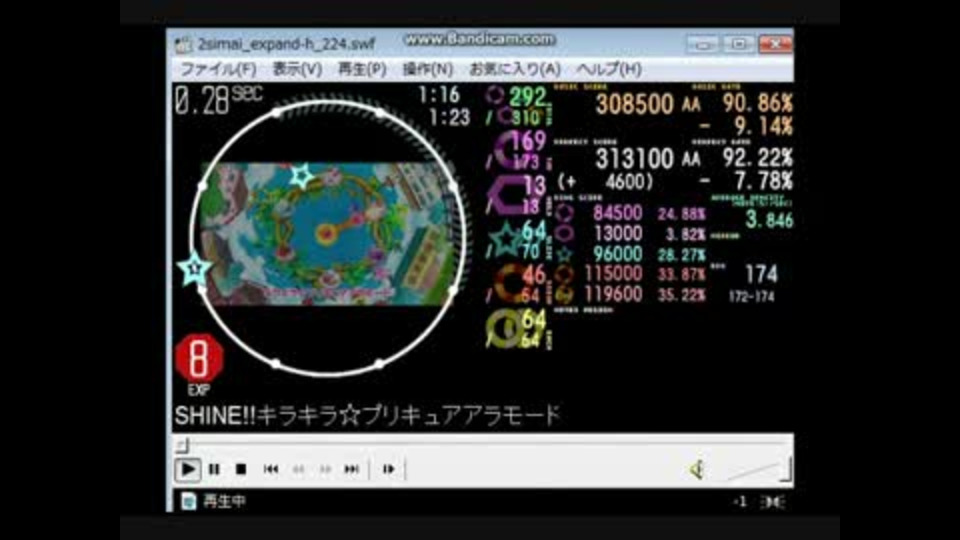Click the teal star icon next to 64/70
The width and height of the screenshot is (960, 540).
point(508,239)
